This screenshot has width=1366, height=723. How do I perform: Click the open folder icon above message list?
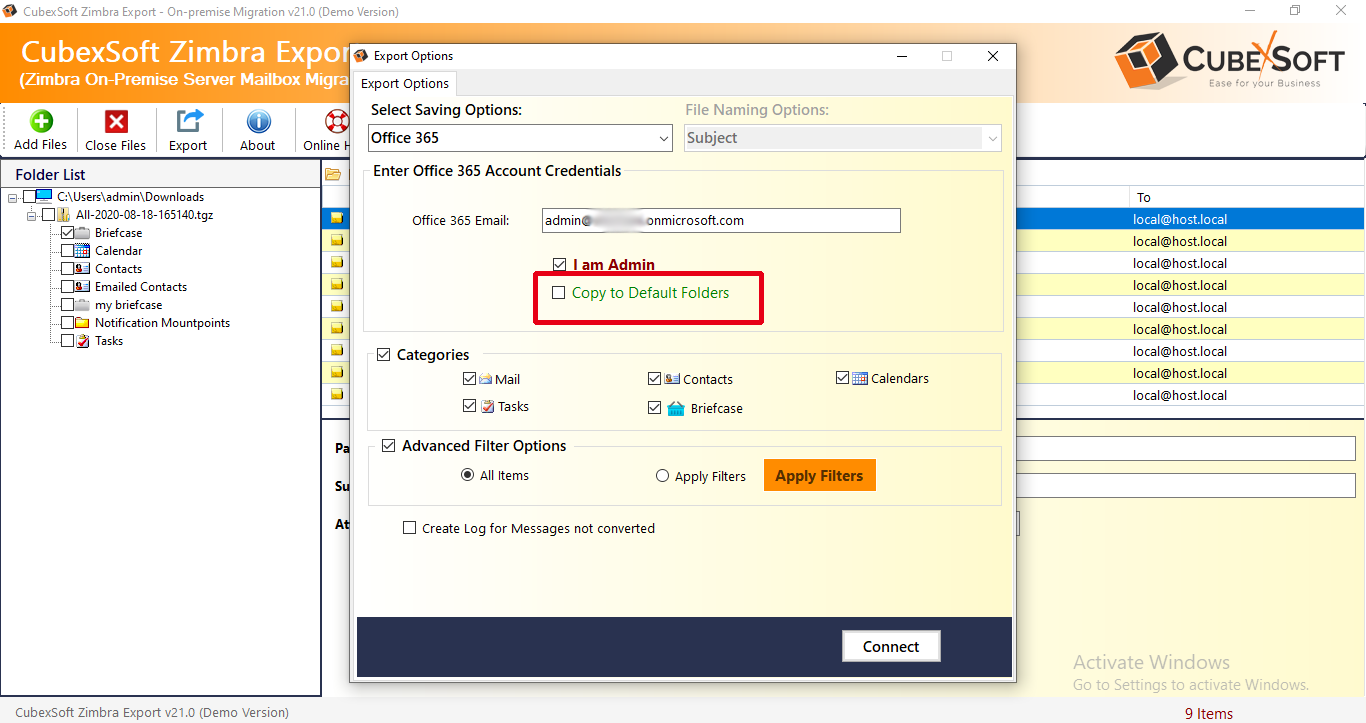click(x=333, y=175)
